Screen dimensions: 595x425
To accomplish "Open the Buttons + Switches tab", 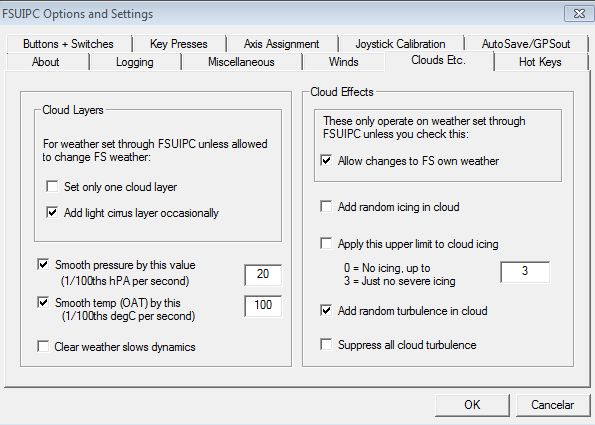I will click(68, 44).
